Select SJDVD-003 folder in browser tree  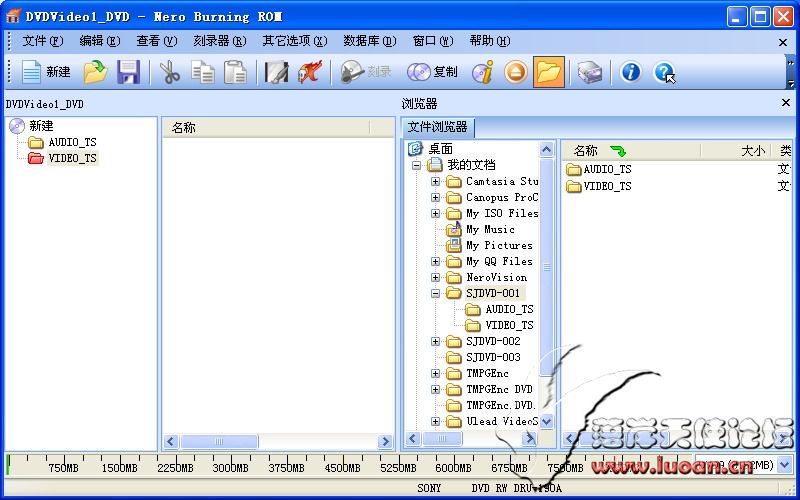click(493, 357)
